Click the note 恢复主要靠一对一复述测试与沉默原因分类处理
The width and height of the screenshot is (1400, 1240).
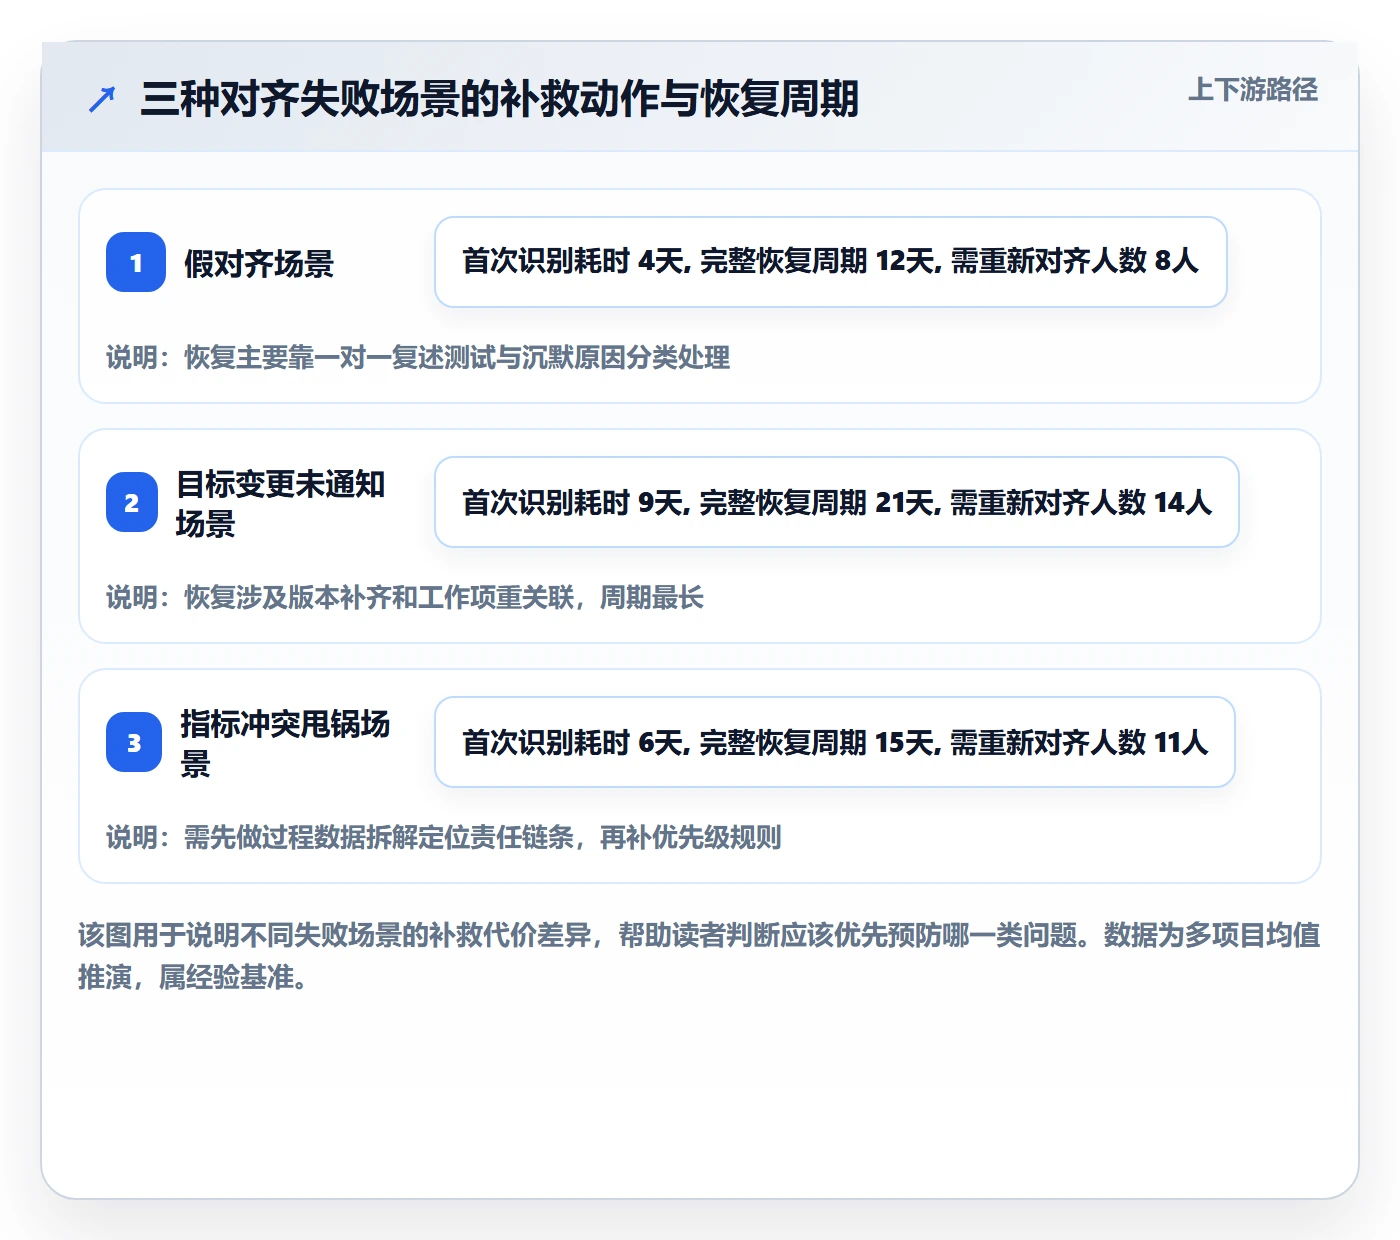[x=418, y=357]
